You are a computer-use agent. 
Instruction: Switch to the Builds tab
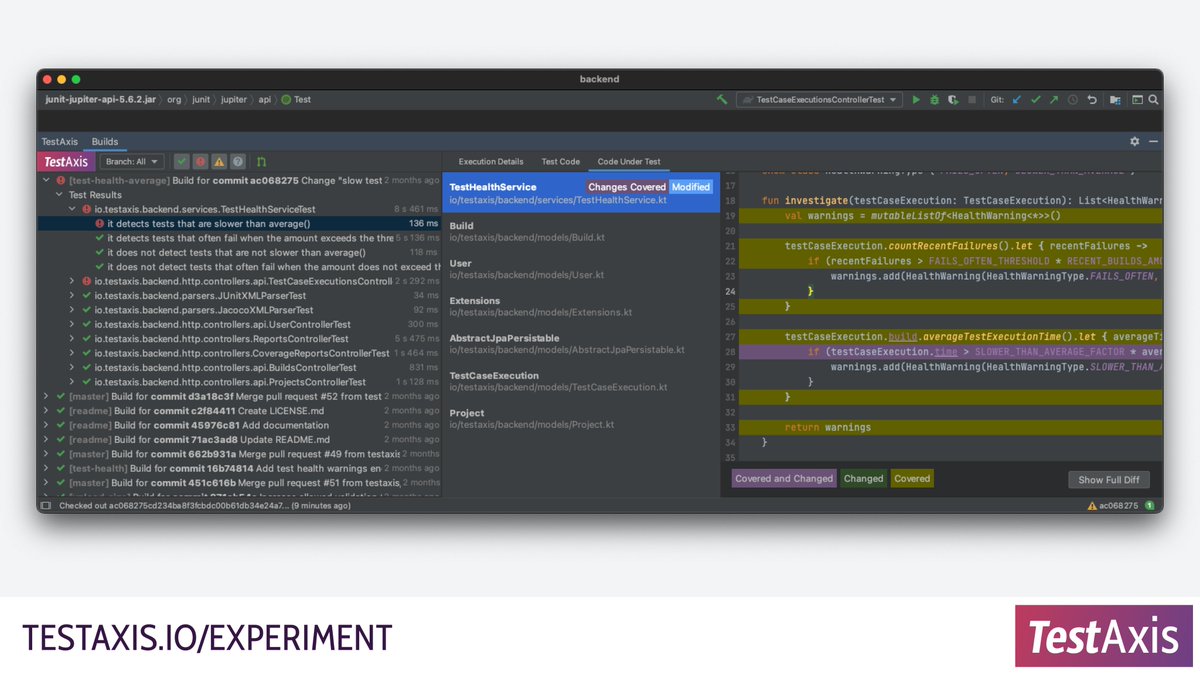pyautogui.click(x=105, y=142)
